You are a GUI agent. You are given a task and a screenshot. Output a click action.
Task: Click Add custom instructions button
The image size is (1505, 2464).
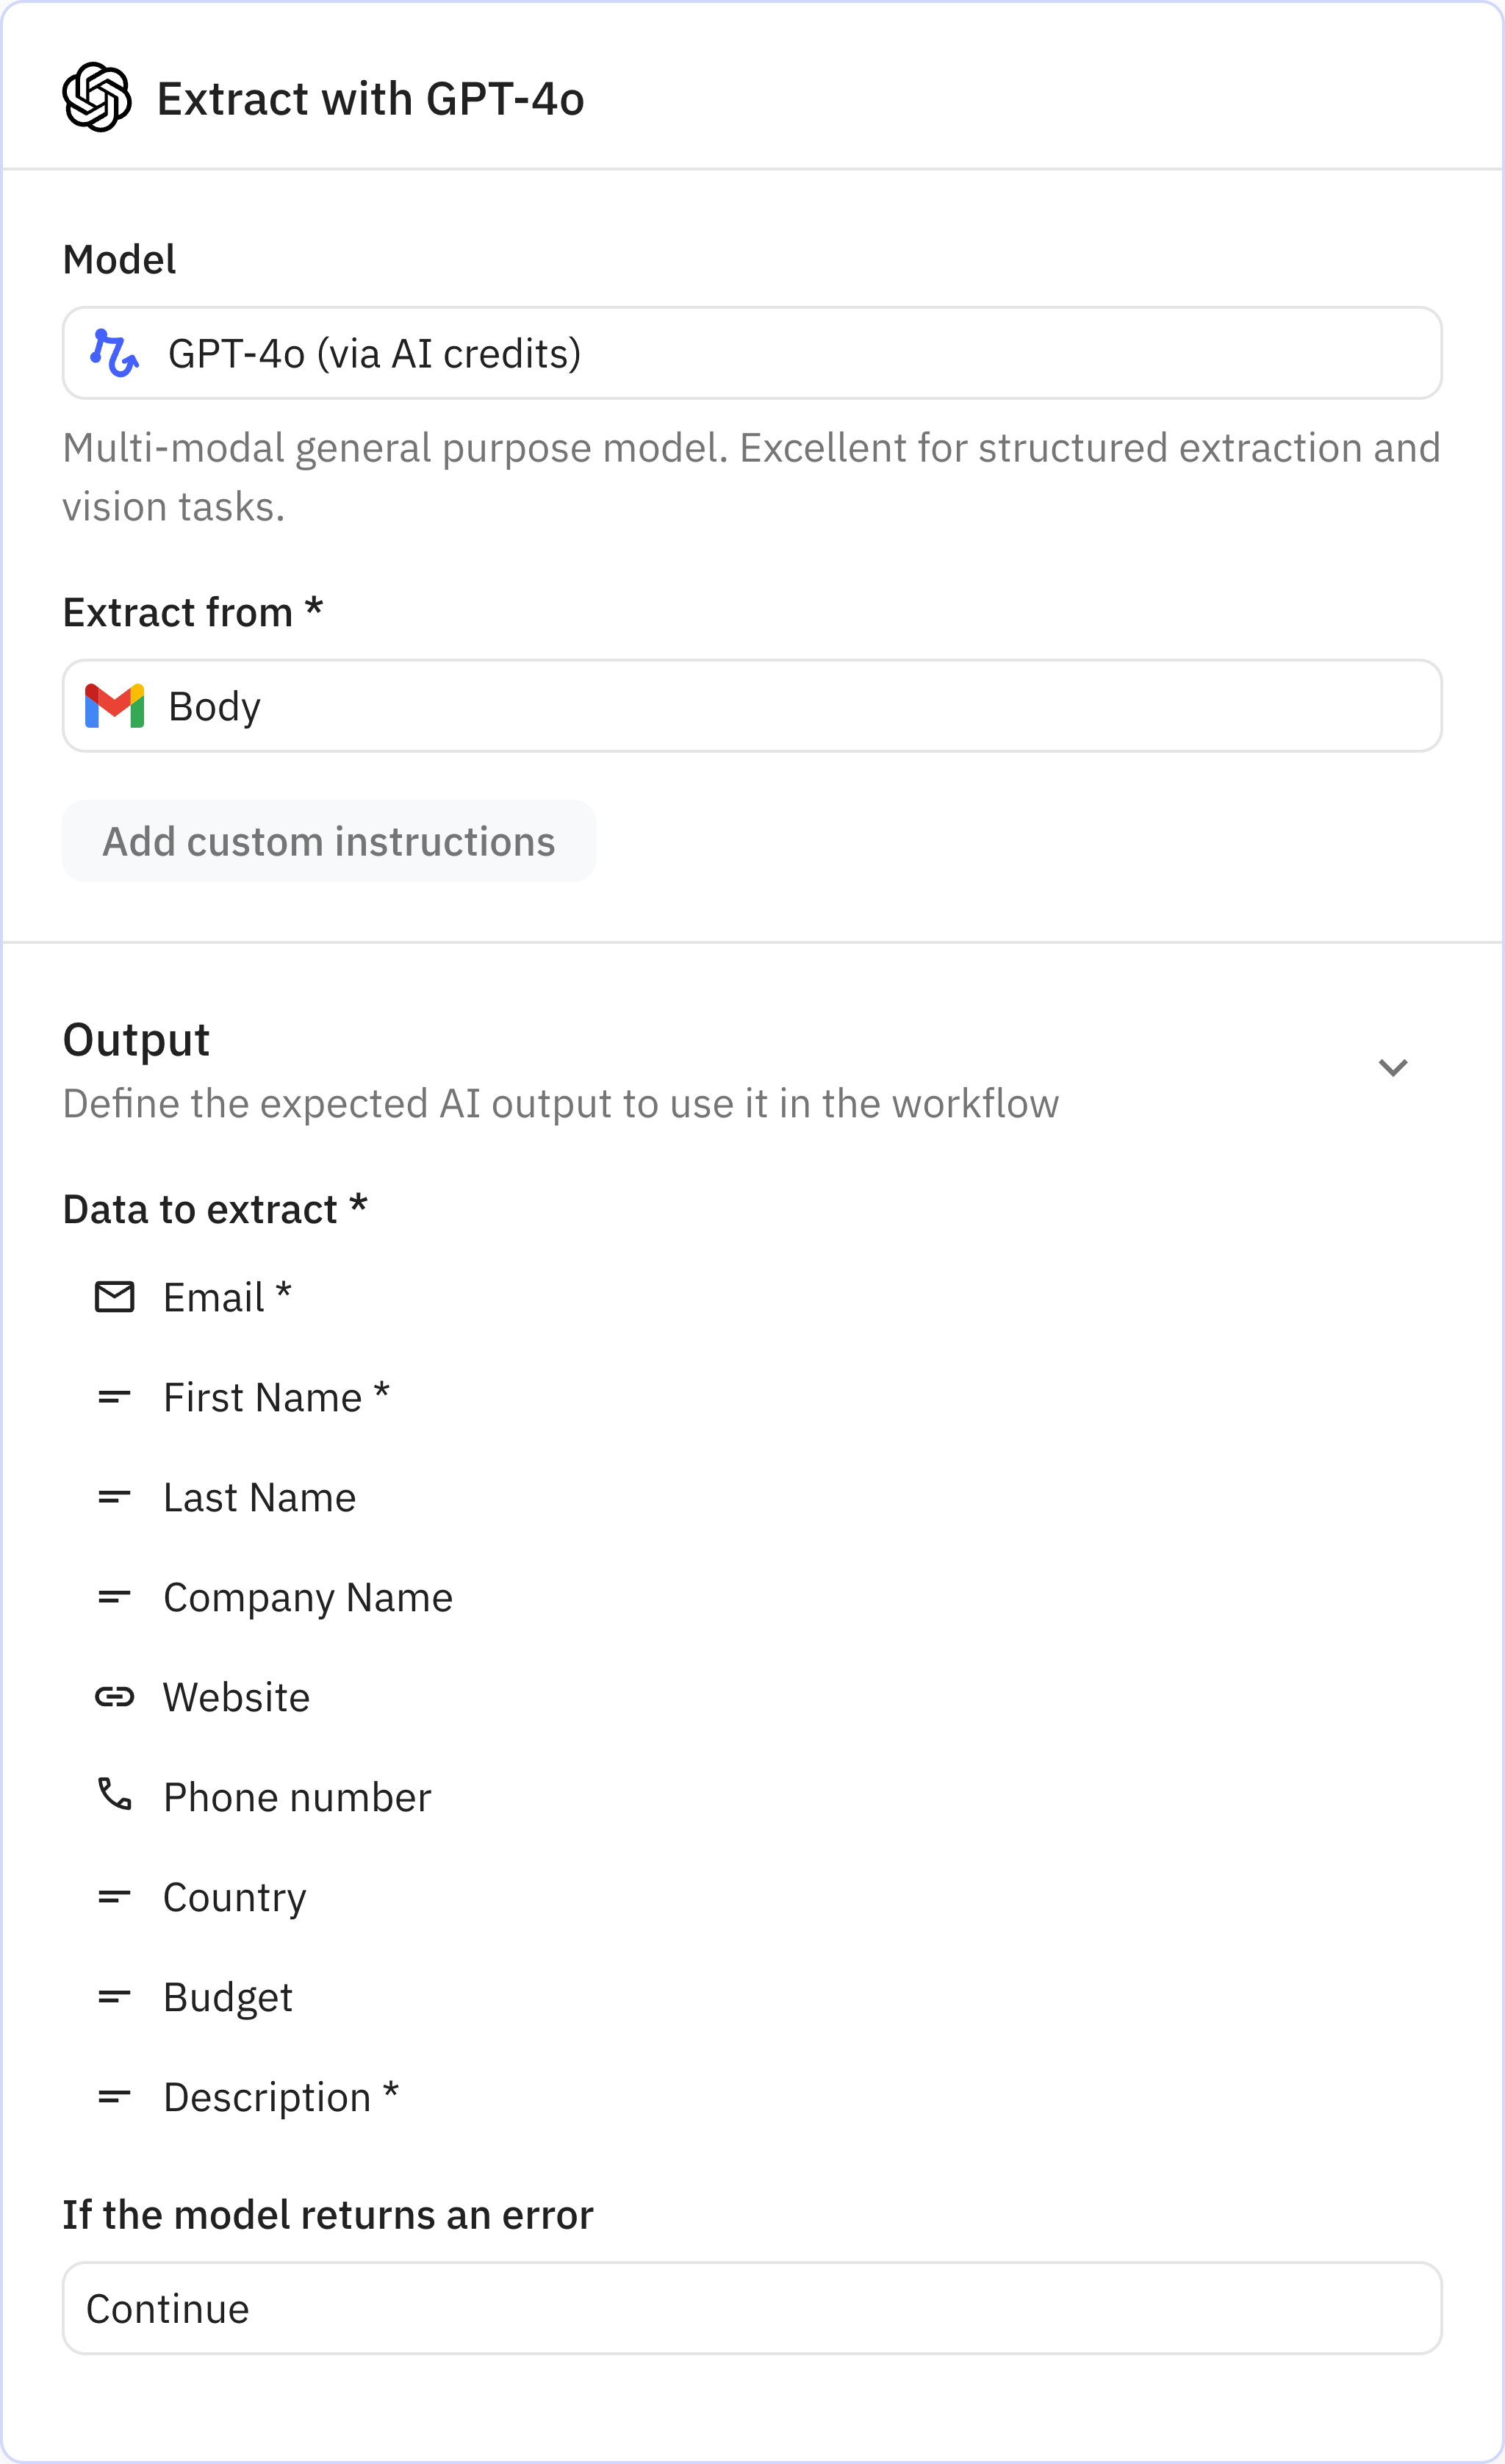329,841
